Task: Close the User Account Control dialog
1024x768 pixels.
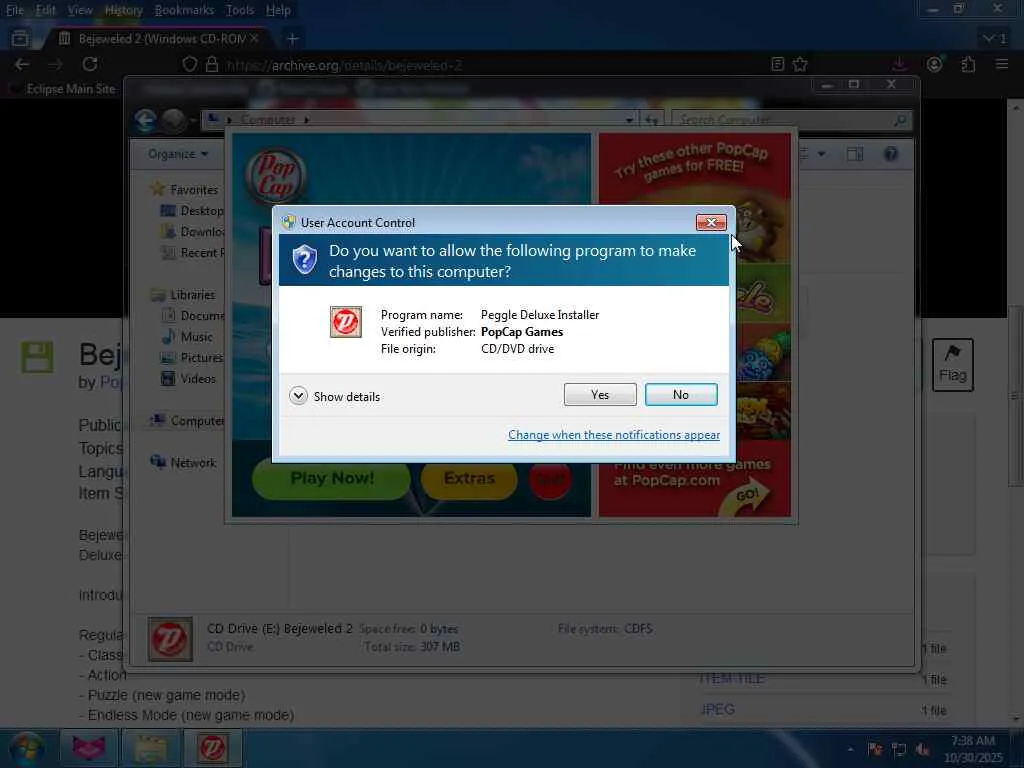Action: pyautogui.click(x=711, y=223)
